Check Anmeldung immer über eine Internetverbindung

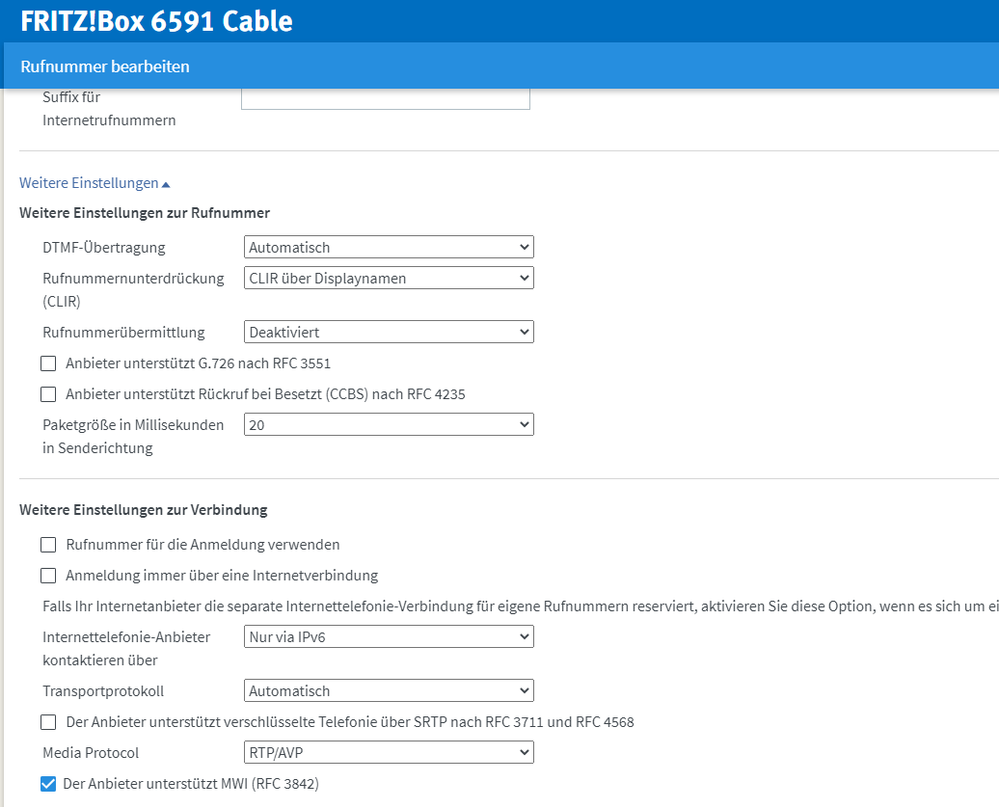click(x=48, y=575)
